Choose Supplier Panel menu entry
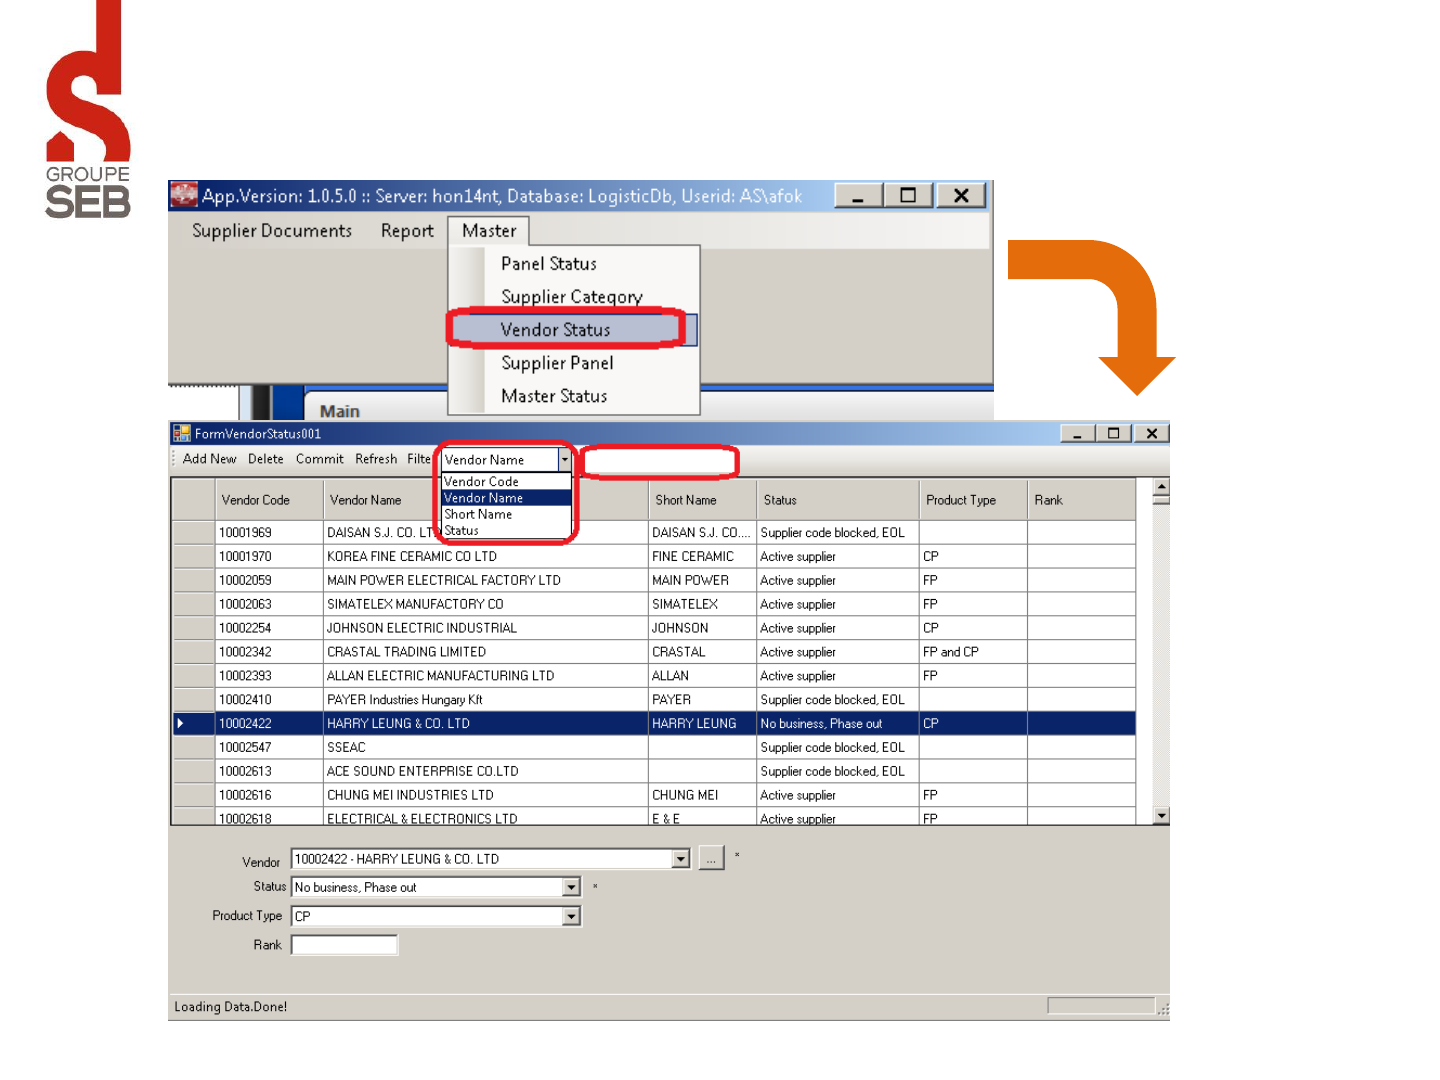Screen dimensions: 1440x1080 point(557,363)
